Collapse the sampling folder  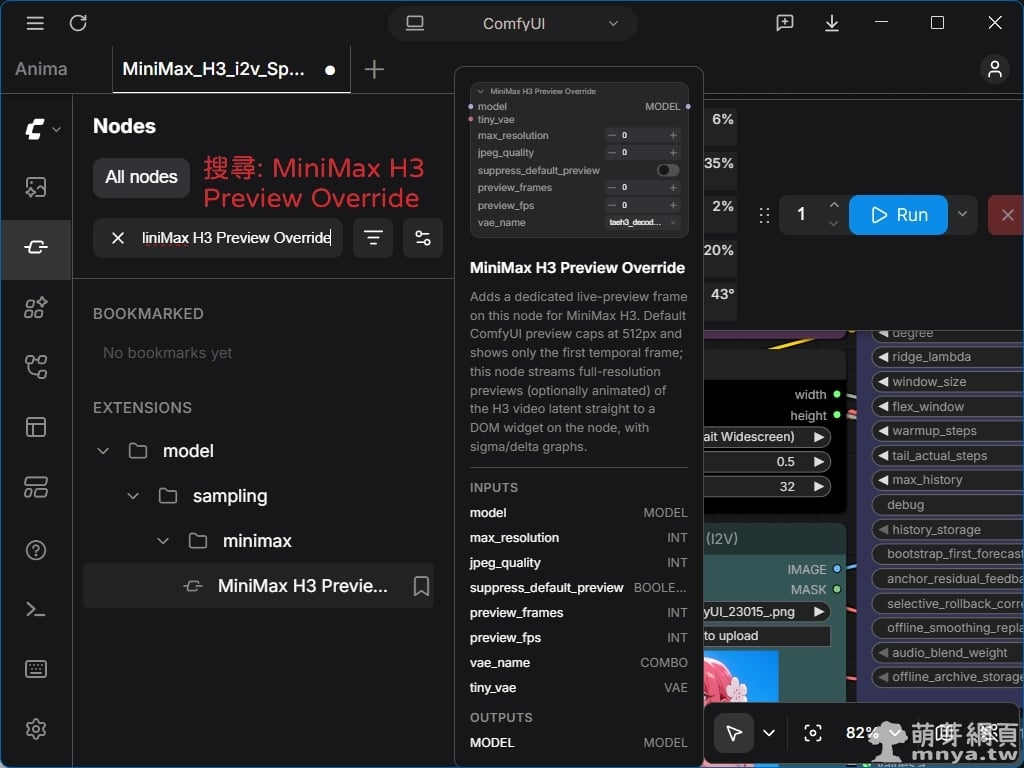point(133,496)
